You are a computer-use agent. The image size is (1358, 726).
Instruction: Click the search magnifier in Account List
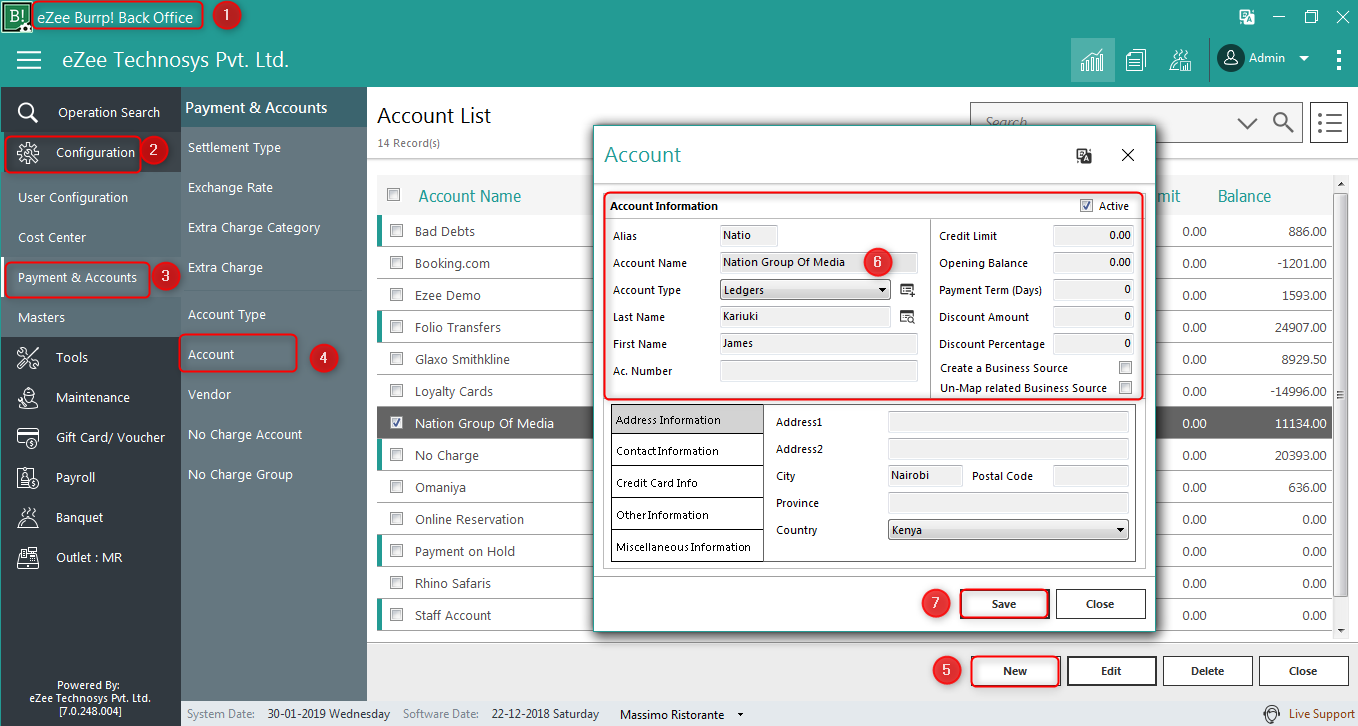[1283, 123]
